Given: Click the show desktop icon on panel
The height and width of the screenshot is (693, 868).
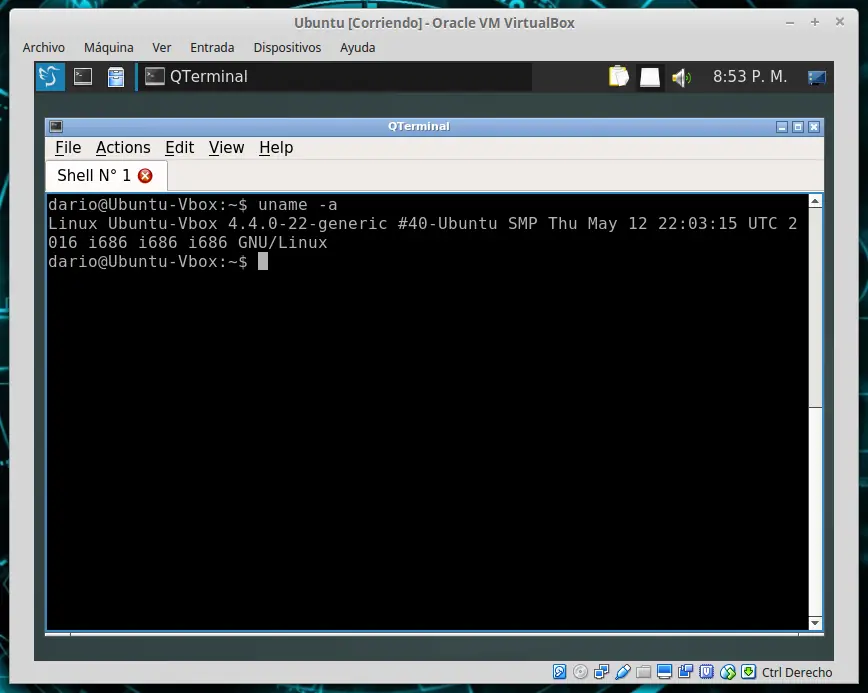Looking at the screenshot, I should tap(817, 77).
